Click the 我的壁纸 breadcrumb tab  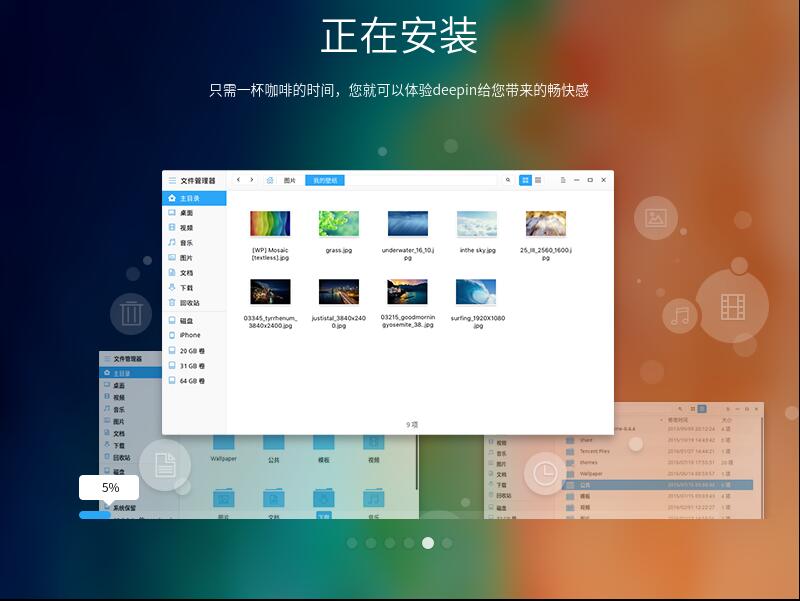point(324,180)
